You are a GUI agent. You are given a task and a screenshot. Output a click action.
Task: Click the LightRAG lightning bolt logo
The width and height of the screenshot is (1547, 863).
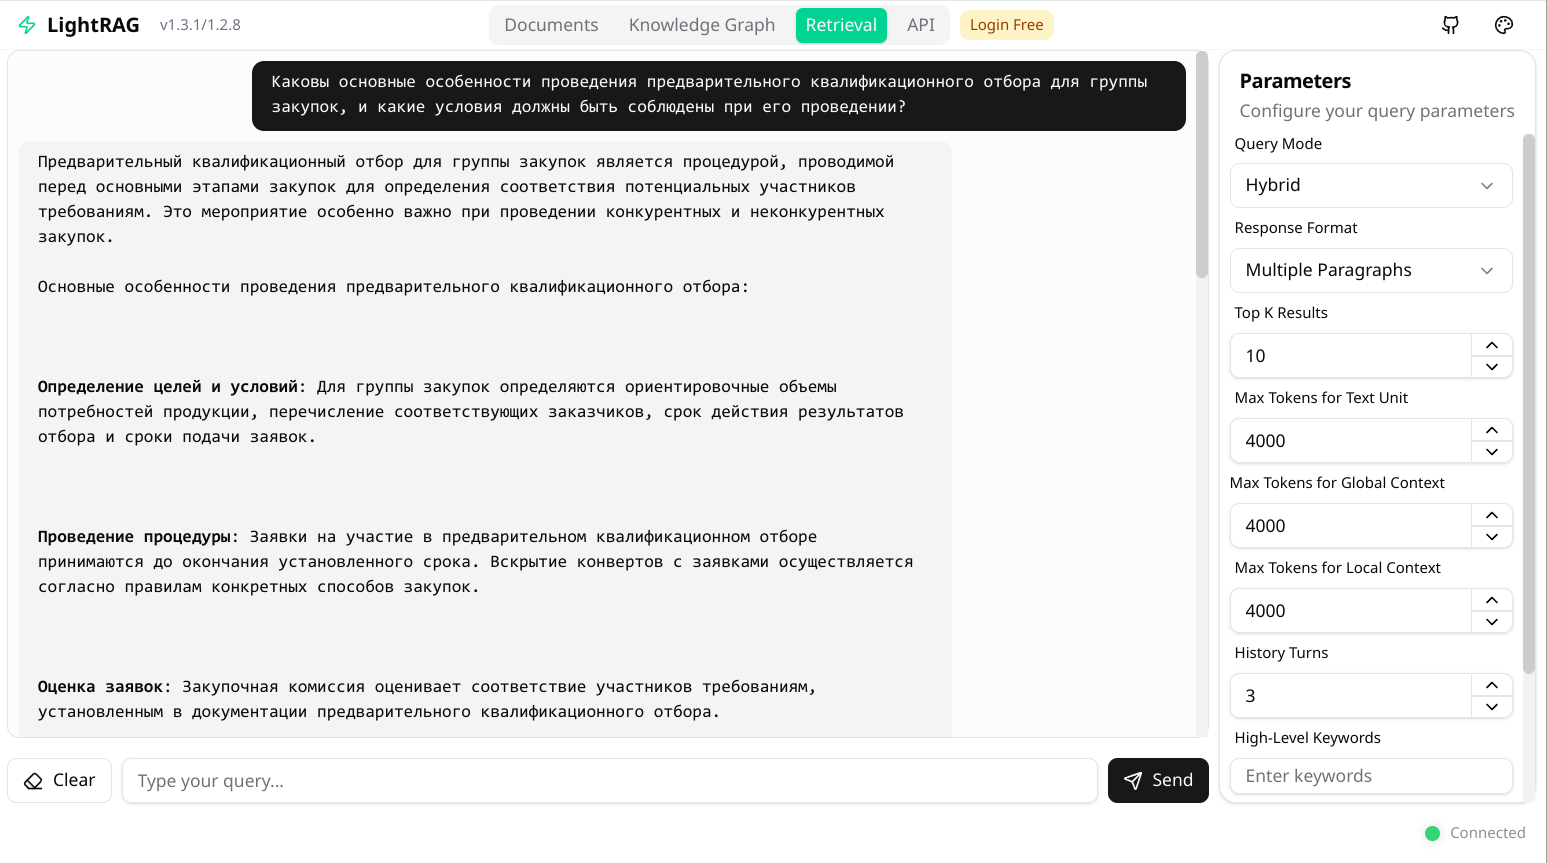point(27,24)
